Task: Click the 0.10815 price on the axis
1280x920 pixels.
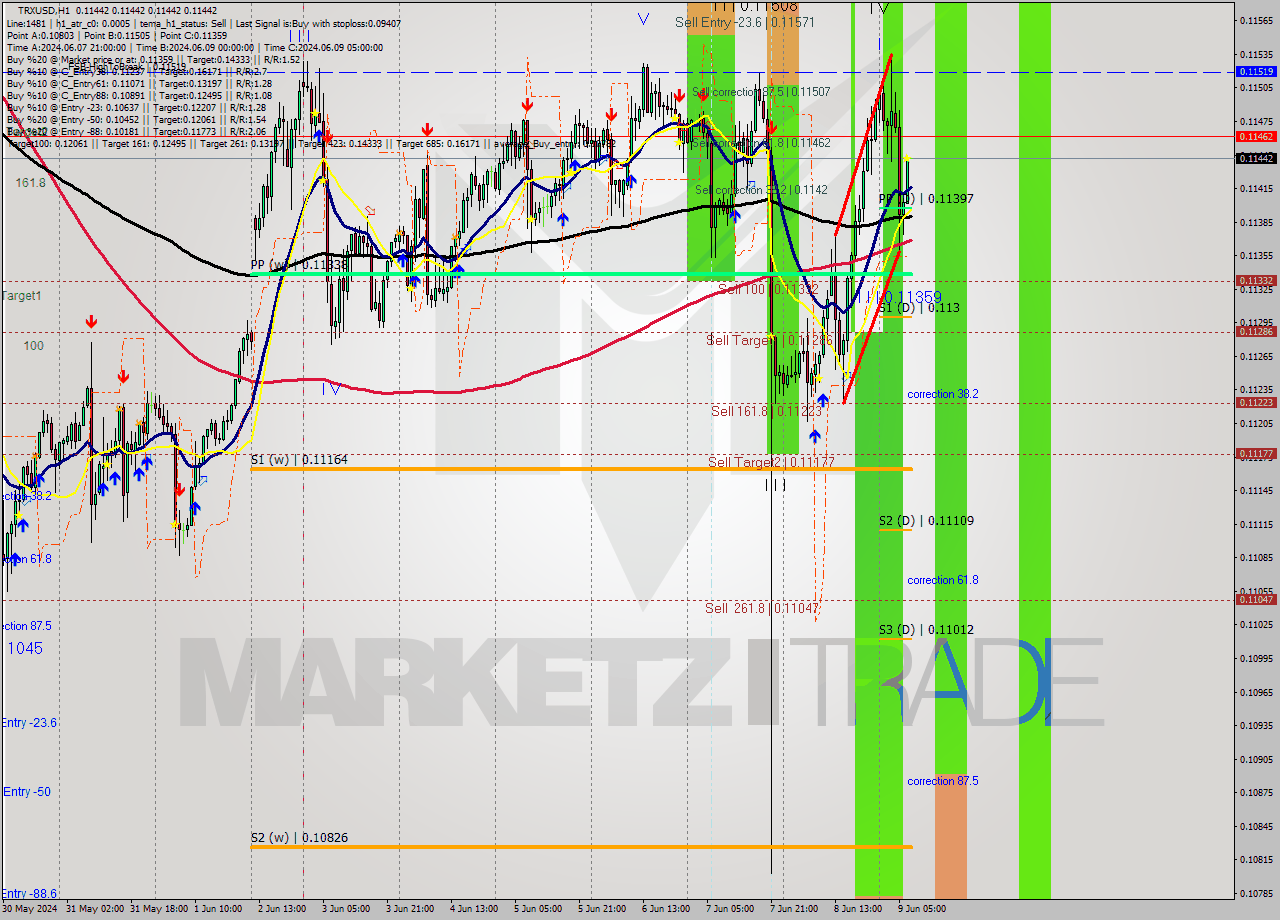Action: (1256, 859)
